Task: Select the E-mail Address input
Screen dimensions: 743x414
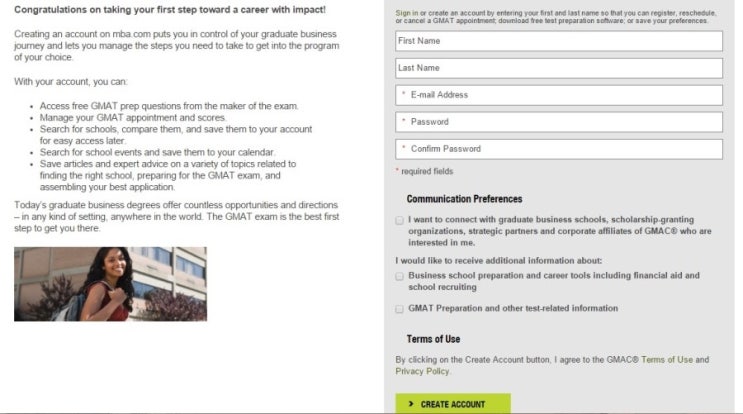Action: click(558, 95)
